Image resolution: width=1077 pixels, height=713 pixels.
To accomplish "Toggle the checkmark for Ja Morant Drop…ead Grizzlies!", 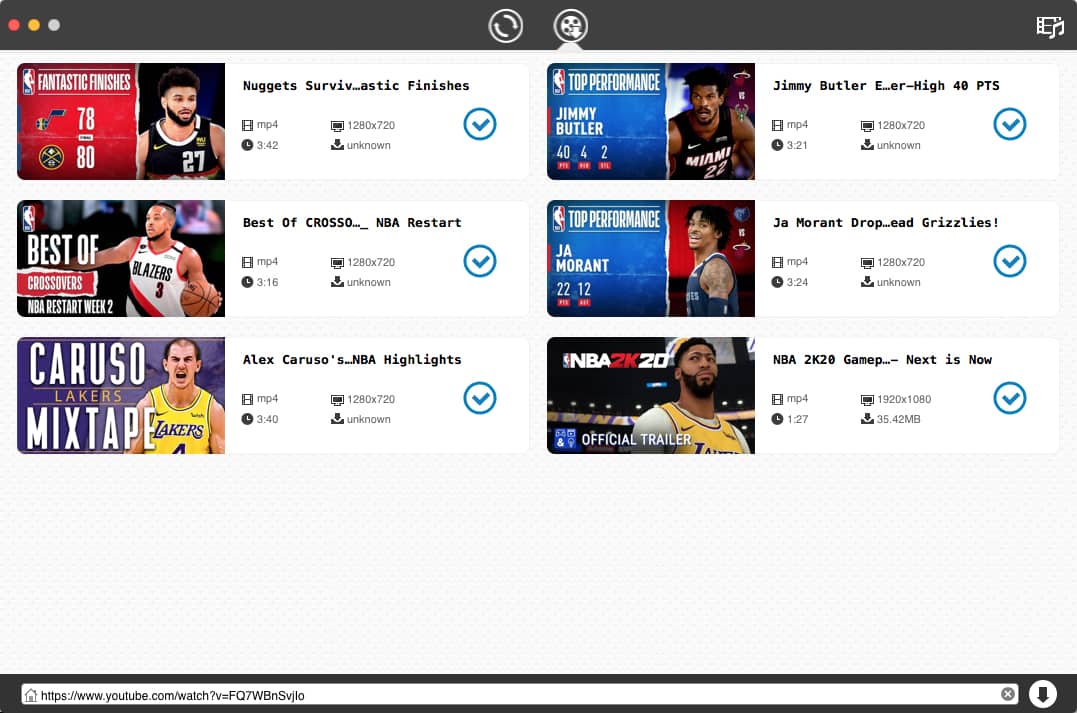I will coord(1010,261).
